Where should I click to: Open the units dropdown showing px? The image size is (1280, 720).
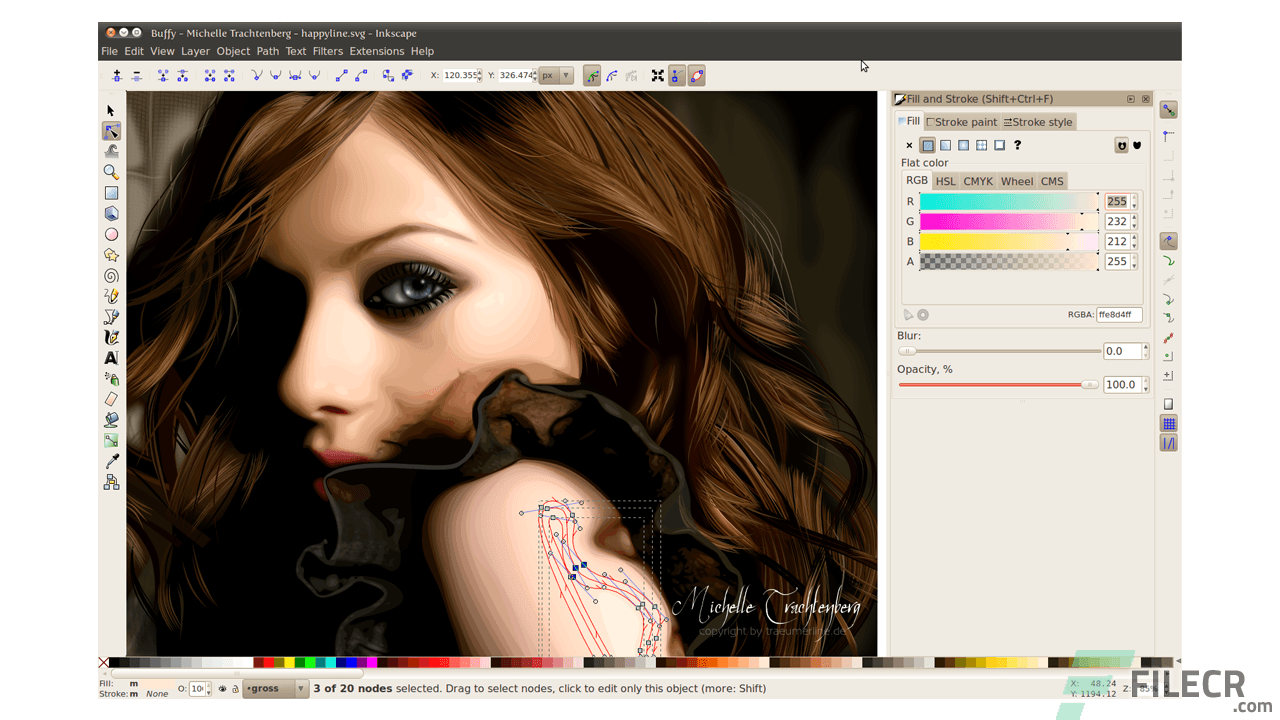coord(556,75)
